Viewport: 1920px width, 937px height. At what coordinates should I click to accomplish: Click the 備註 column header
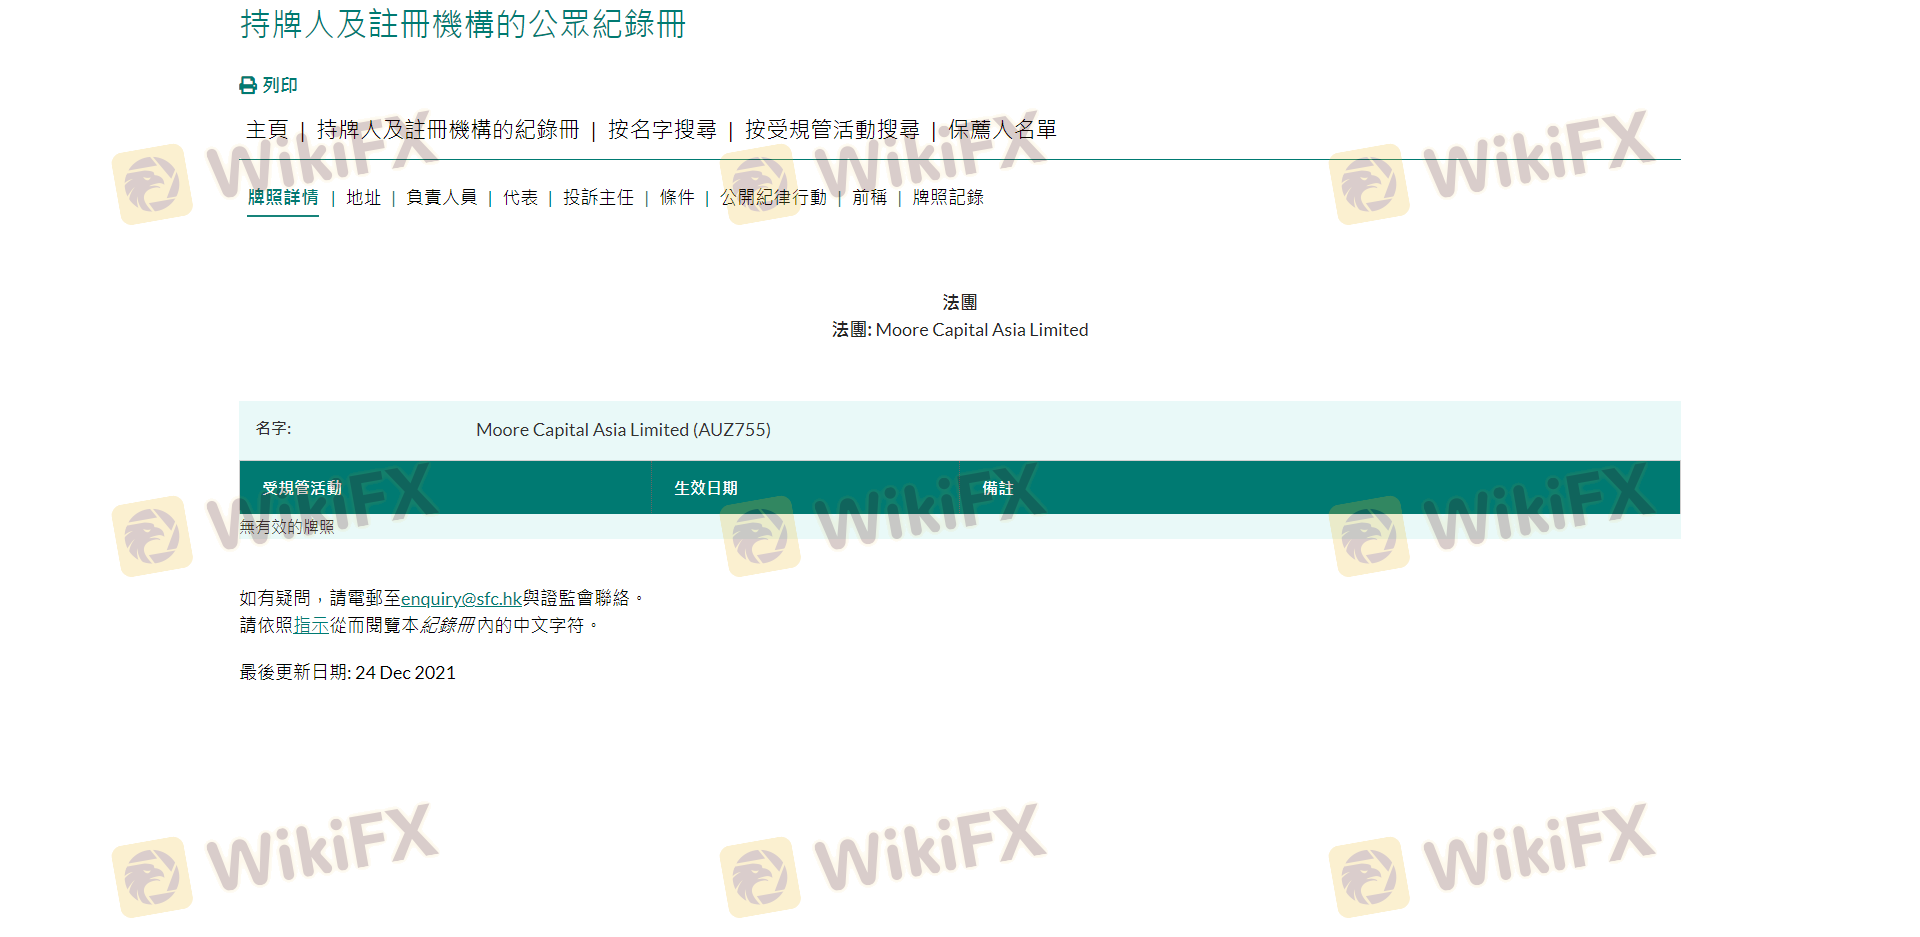(x=998, y=488)
